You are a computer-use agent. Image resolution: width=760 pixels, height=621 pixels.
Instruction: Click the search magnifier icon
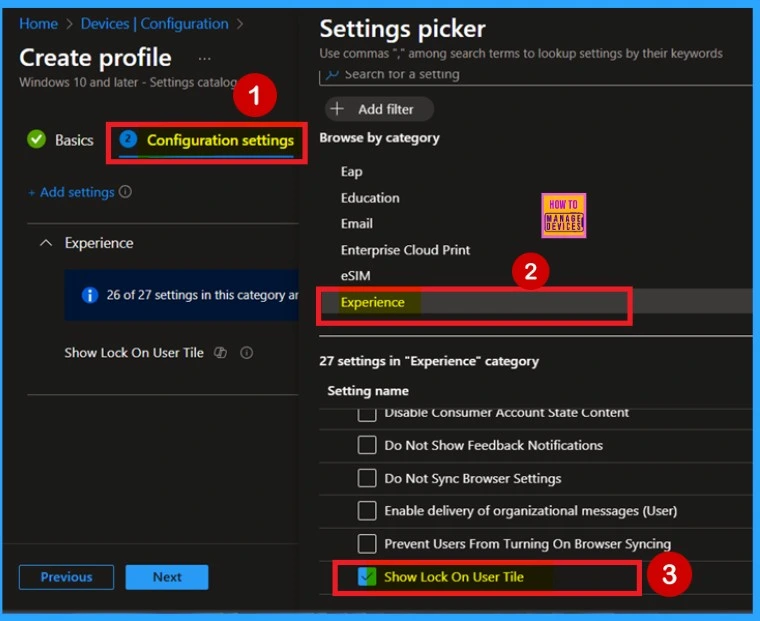pos(332,74)
